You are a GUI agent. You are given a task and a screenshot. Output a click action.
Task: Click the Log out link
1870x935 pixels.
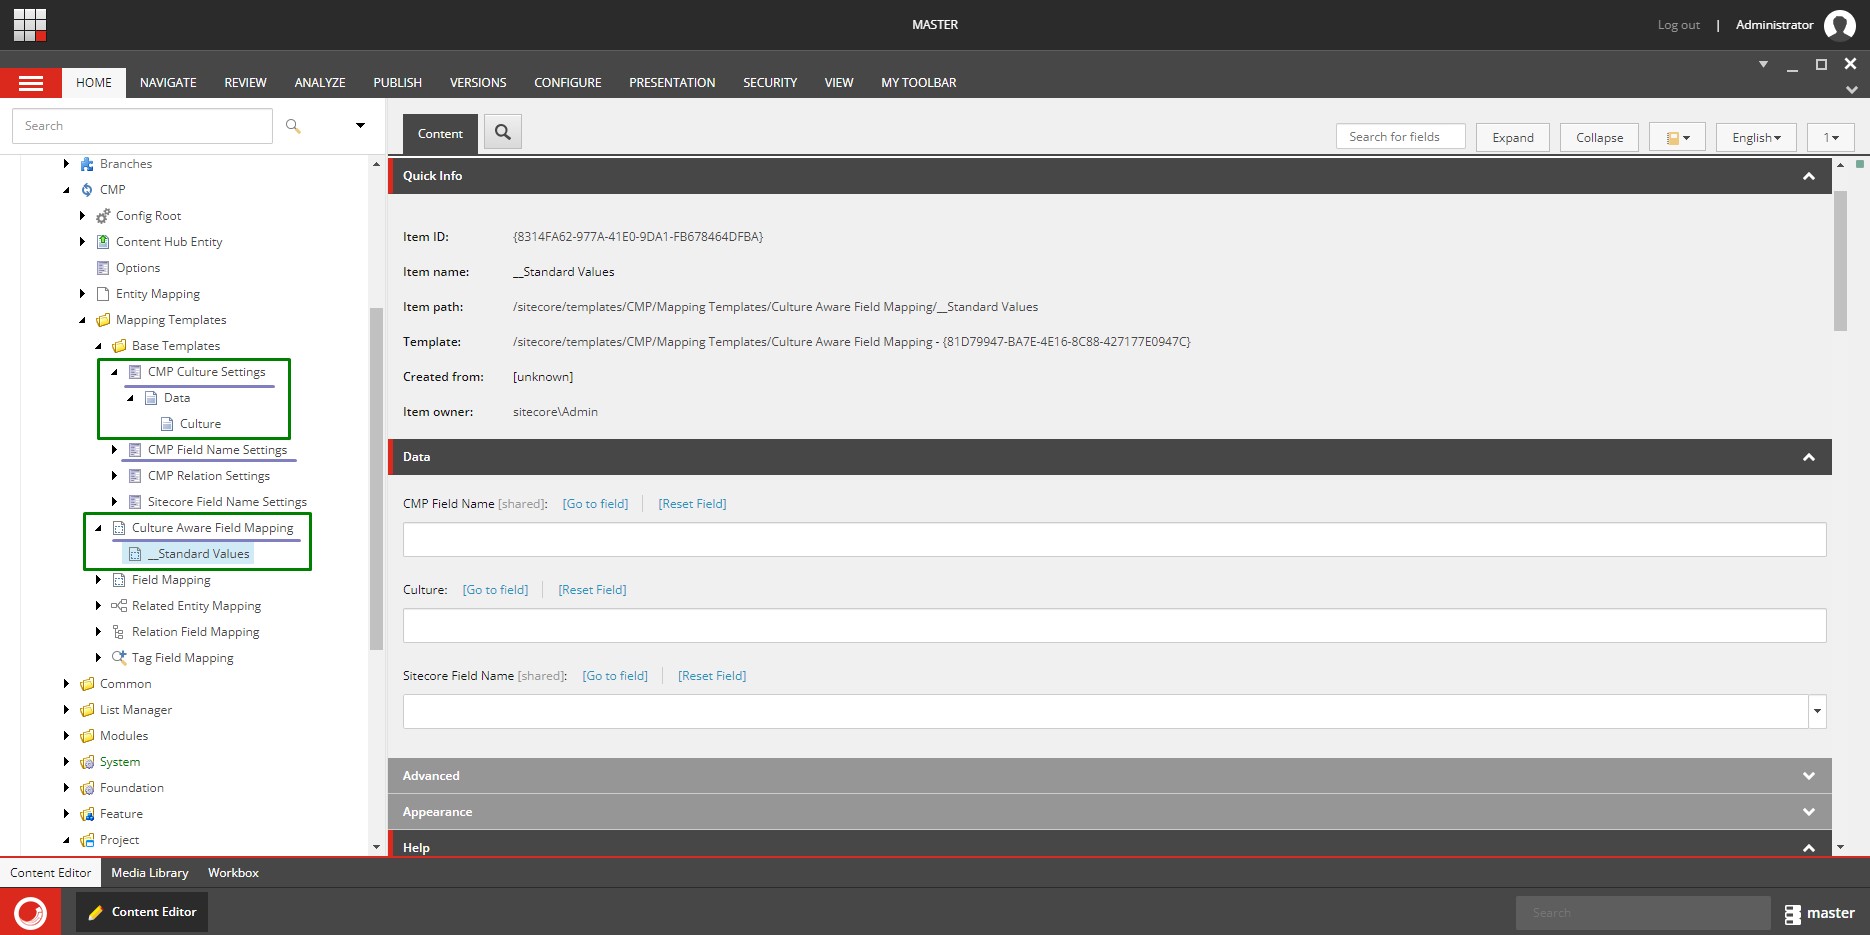[1678, 25]
